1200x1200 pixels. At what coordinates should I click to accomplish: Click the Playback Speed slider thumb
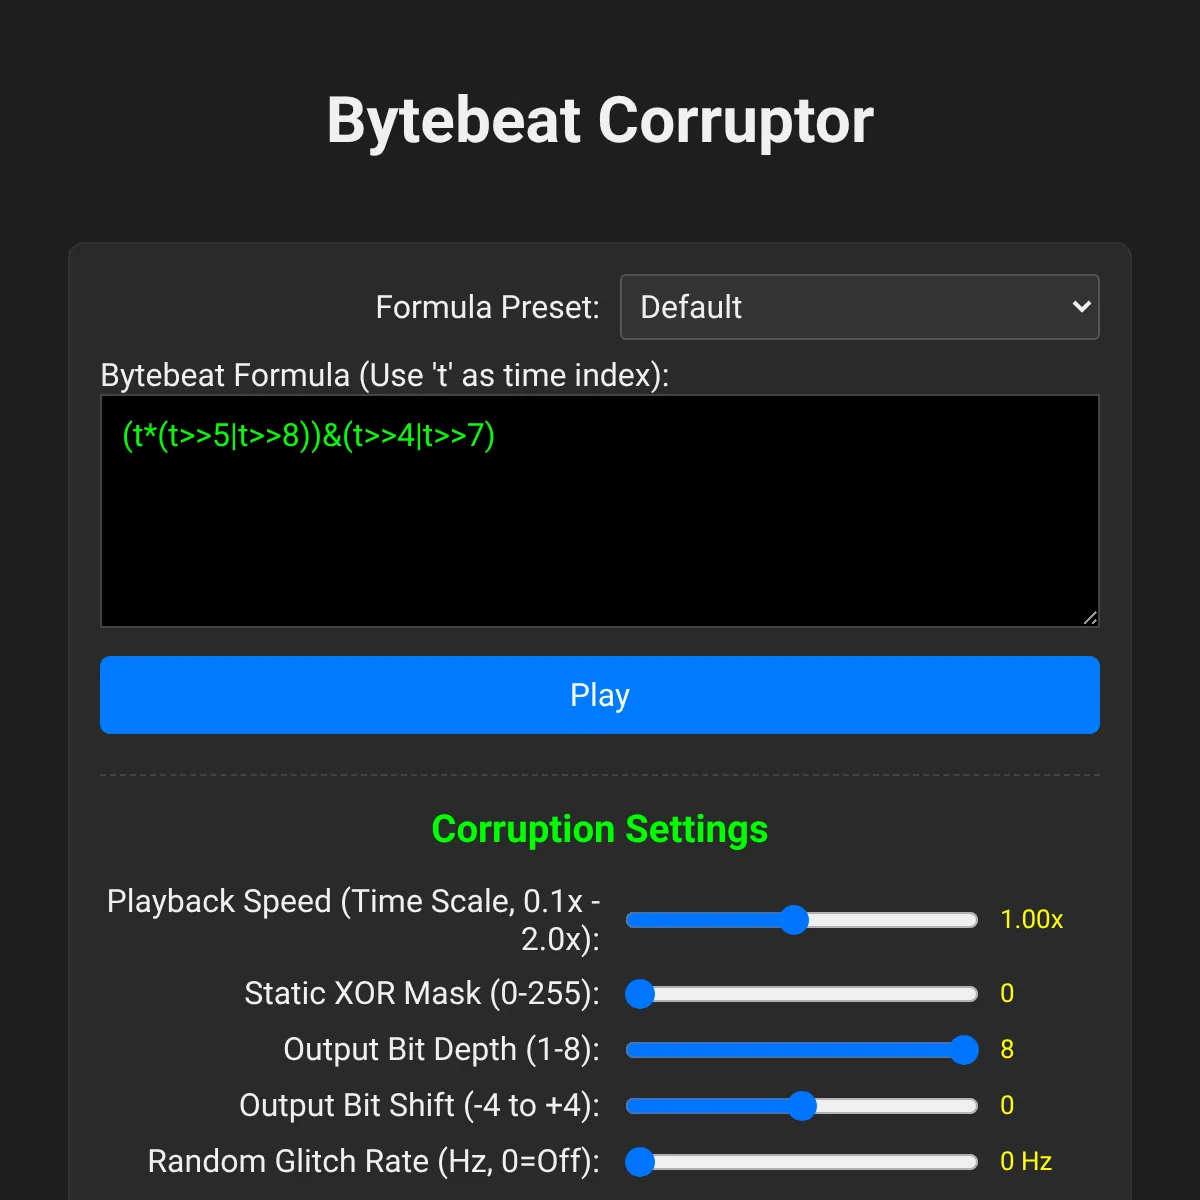(794, 920)
